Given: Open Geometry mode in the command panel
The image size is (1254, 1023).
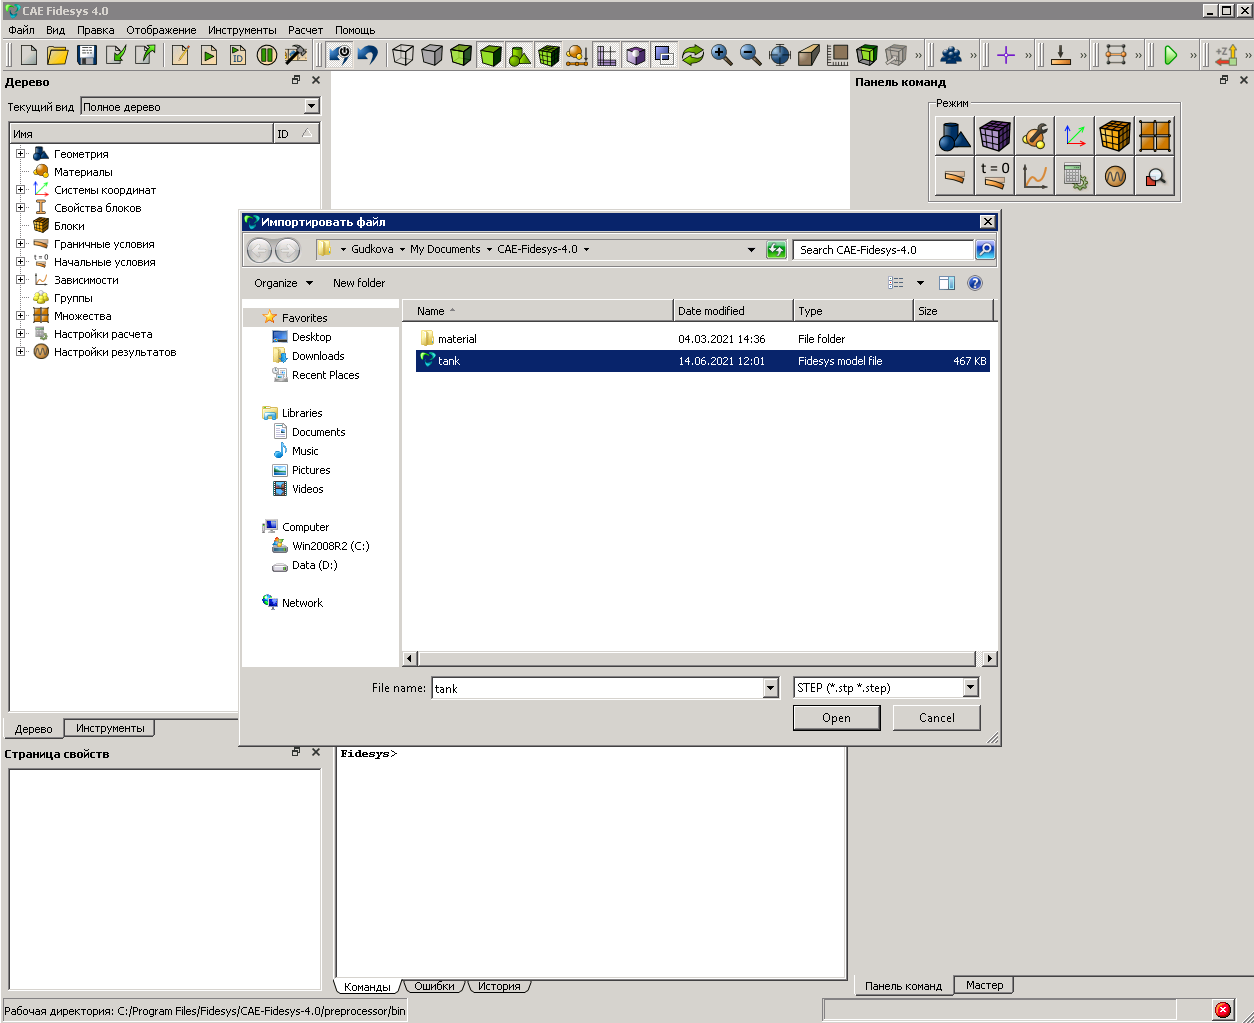Looking at the screenshot, I should [x=955, y=135].
